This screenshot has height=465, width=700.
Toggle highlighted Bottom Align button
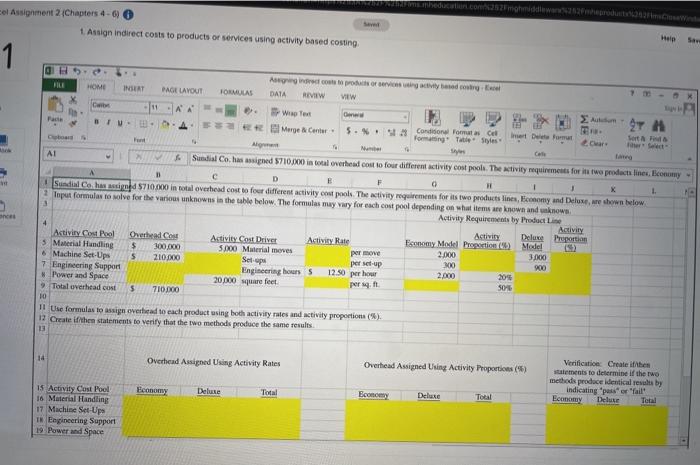point(231,110)
